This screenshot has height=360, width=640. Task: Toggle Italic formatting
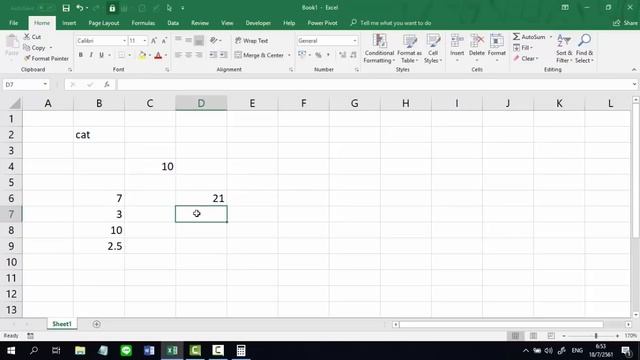pyautogui.click(x=91, y=55)
